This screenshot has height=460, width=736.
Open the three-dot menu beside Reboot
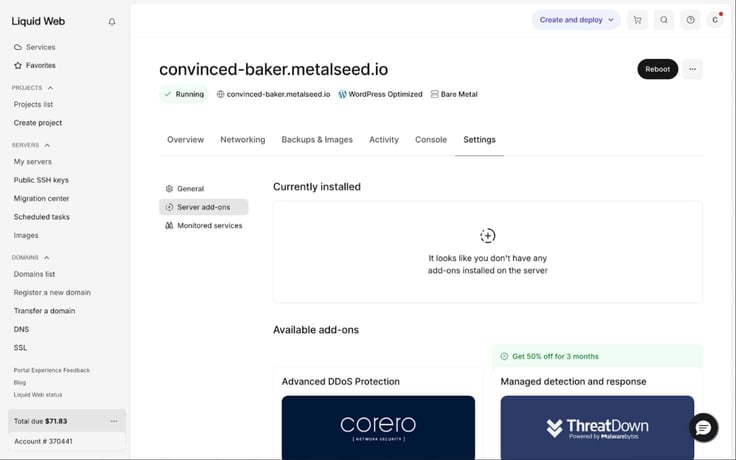tap(692, 69)
